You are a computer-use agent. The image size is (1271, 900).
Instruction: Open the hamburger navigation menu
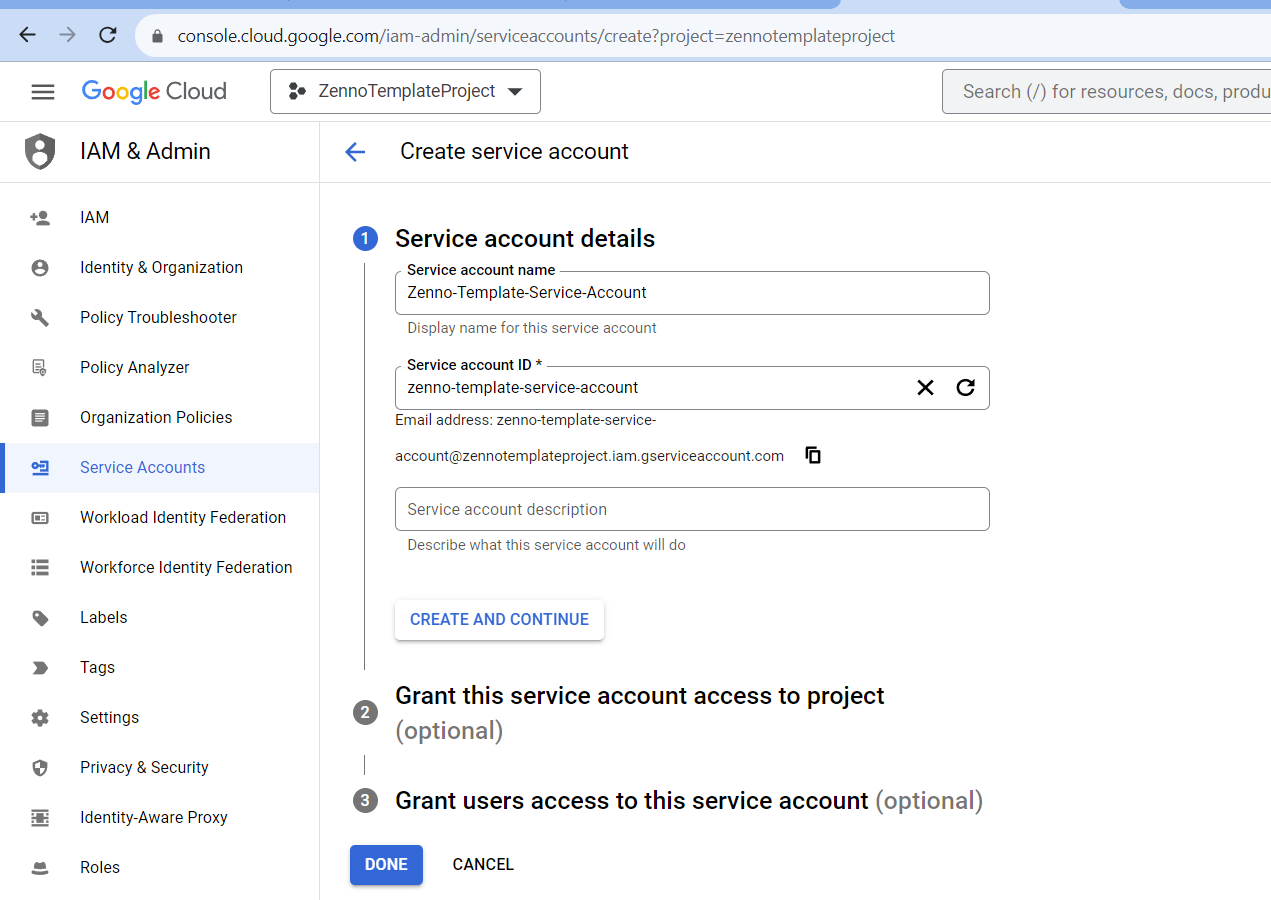coord(43,92)
